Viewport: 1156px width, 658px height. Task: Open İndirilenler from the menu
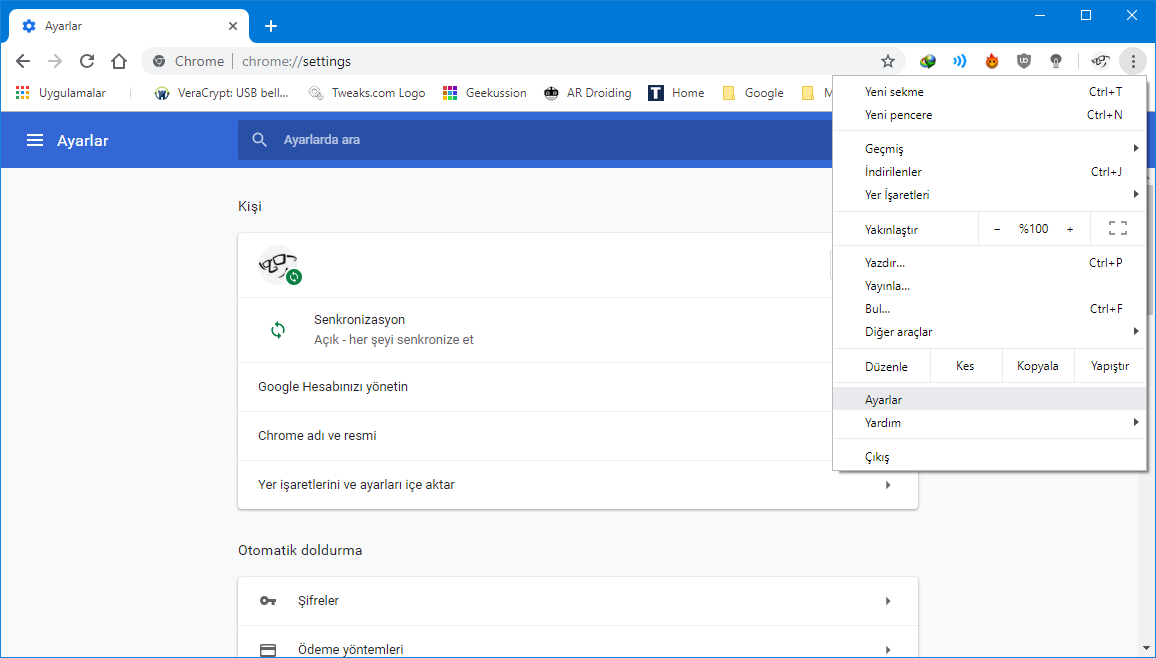[x=989, y=172]
